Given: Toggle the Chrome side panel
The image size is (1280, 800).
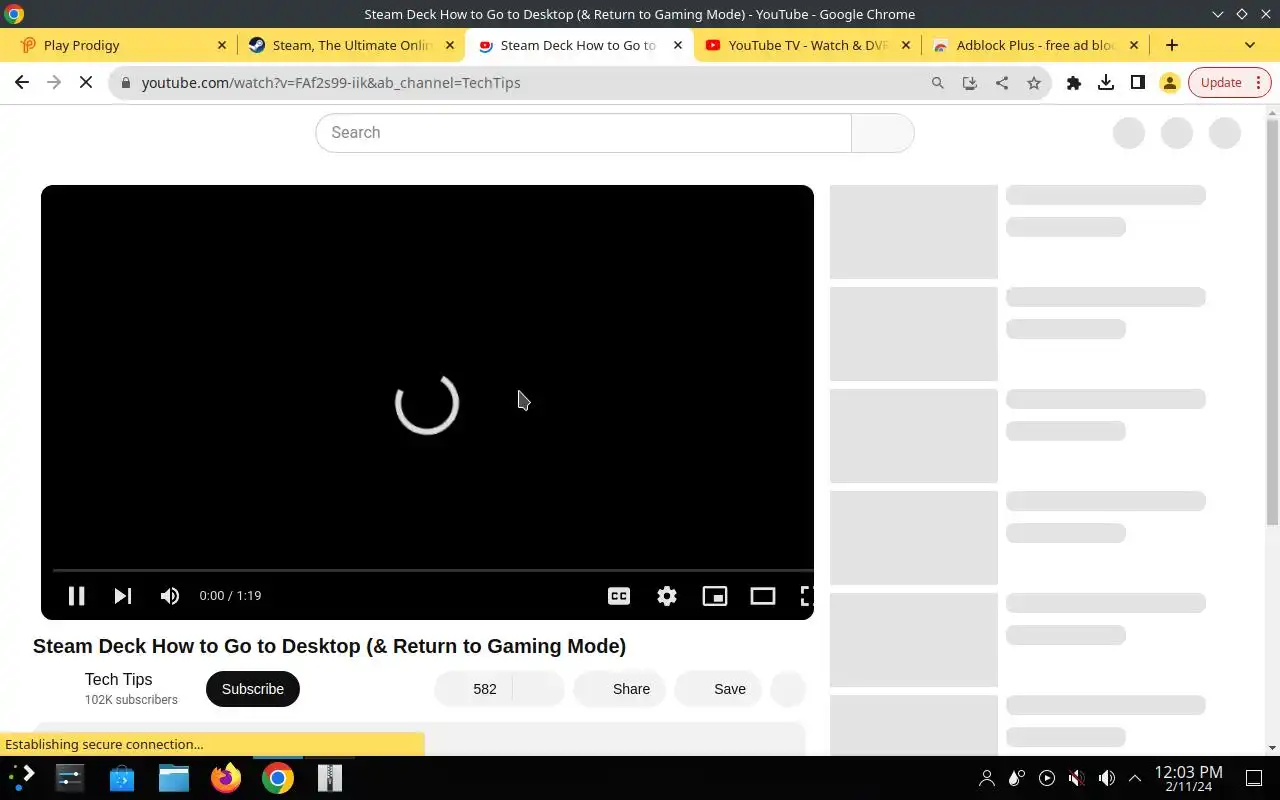Looking at the screenshot, I should tap(1138, 83).
